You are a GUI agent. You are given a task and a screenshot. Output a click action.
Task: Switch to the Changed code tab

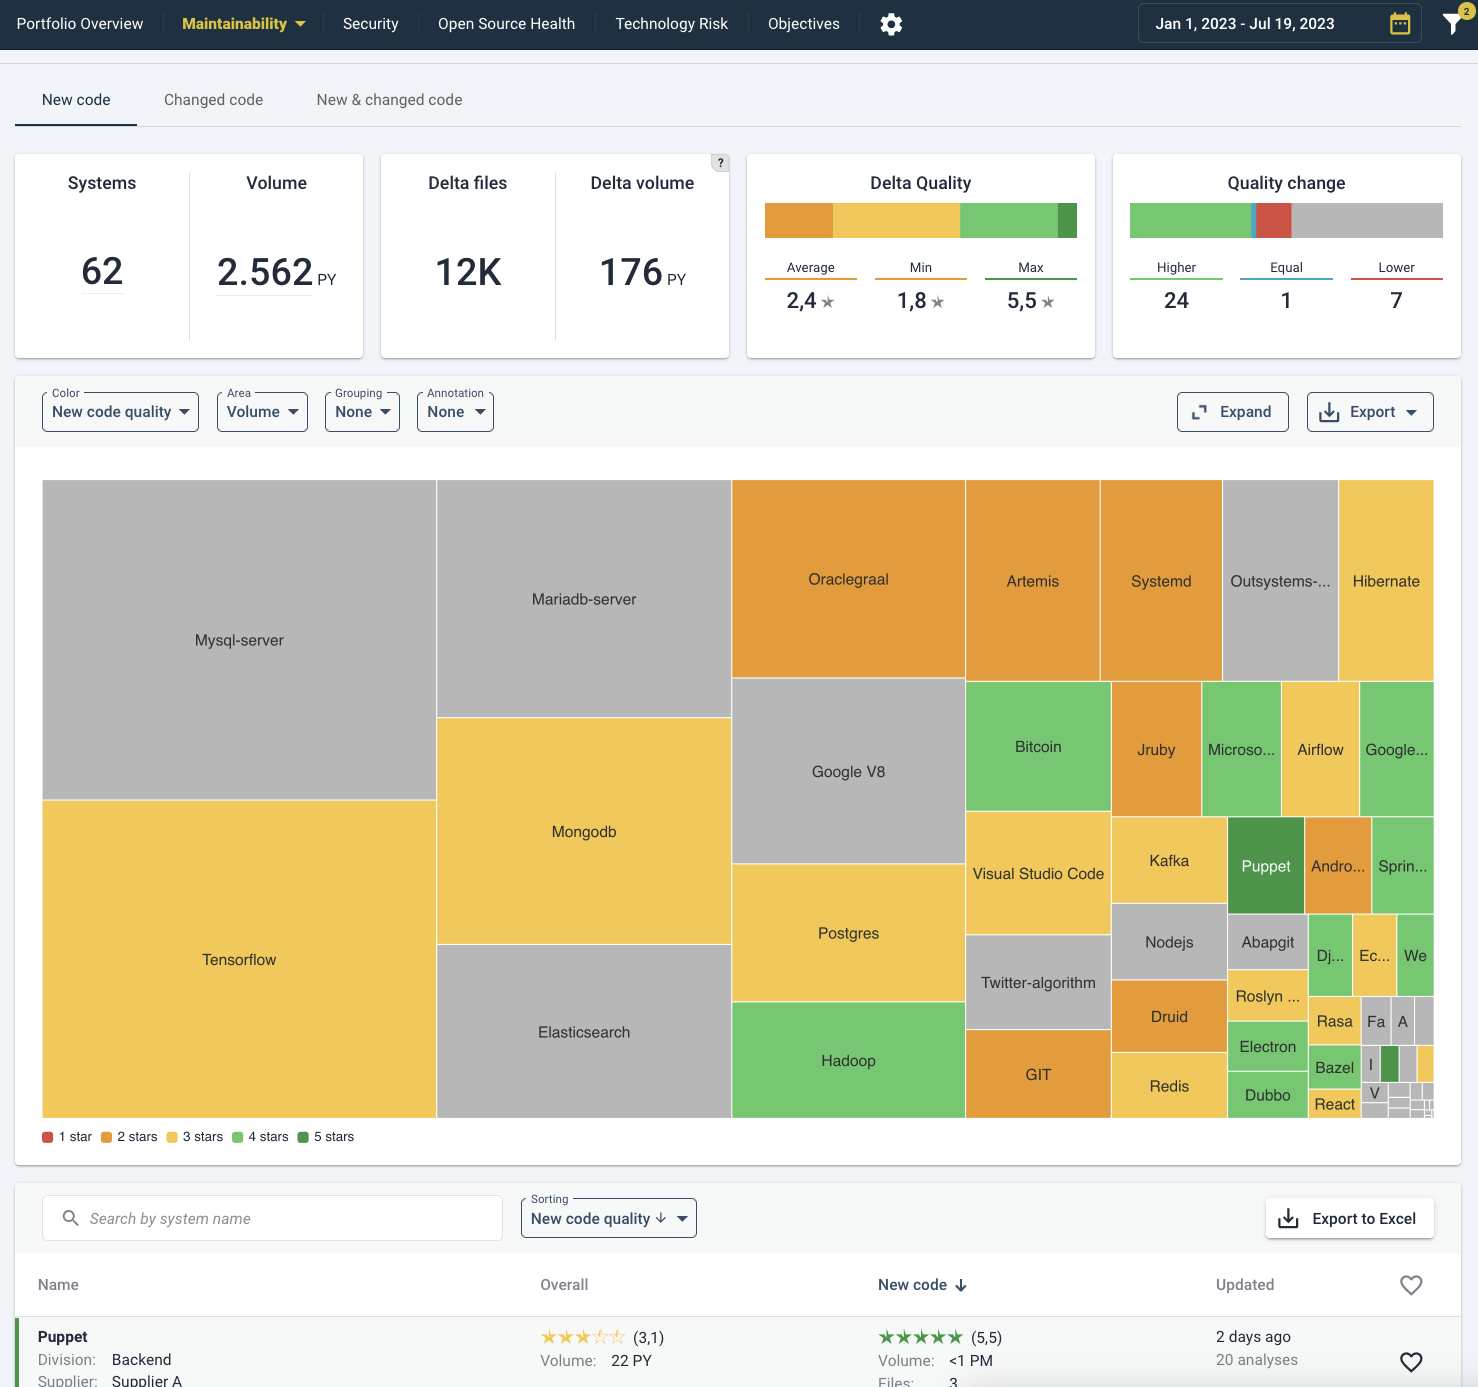click(213, 100)
